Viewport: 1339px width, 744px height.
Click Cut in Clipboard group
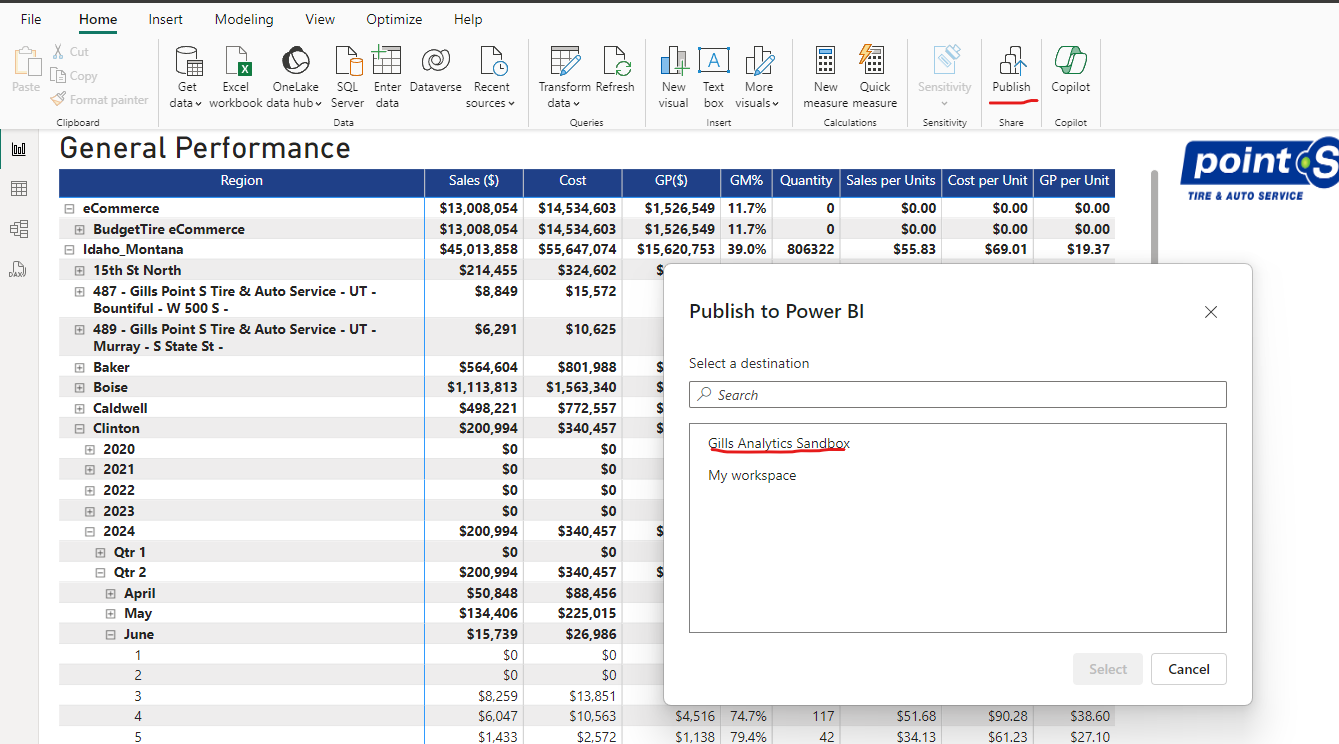[70, 52]
